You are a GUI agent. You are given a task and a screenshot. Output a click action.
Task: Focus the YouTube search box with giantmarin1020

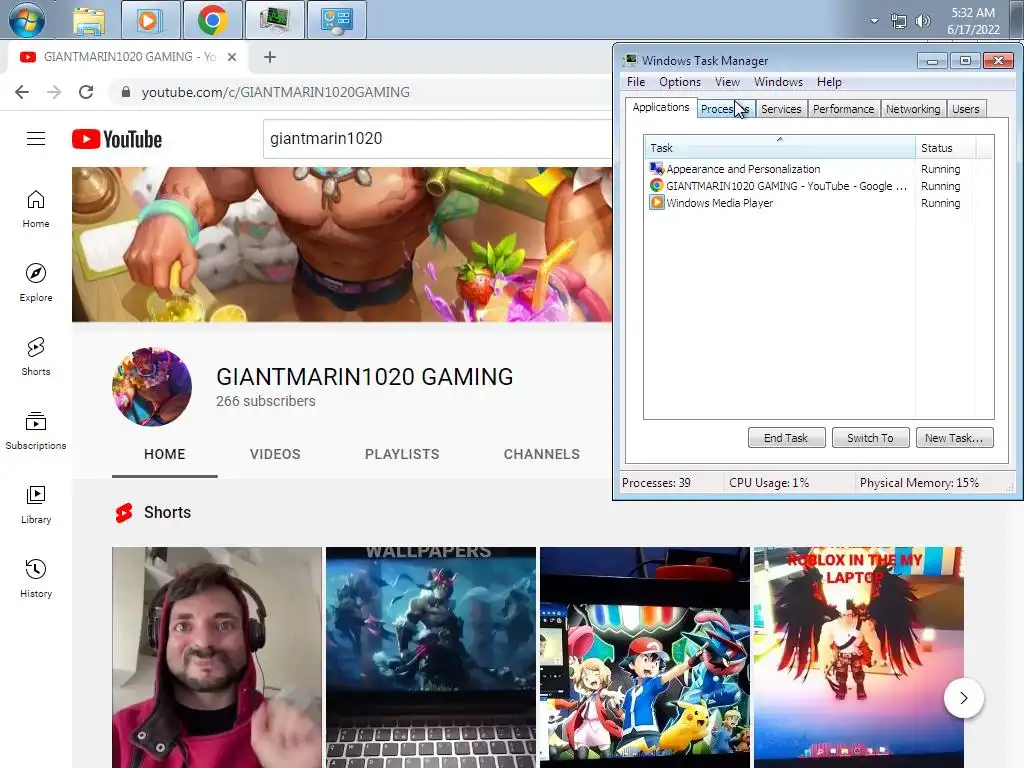click(438, 138)
